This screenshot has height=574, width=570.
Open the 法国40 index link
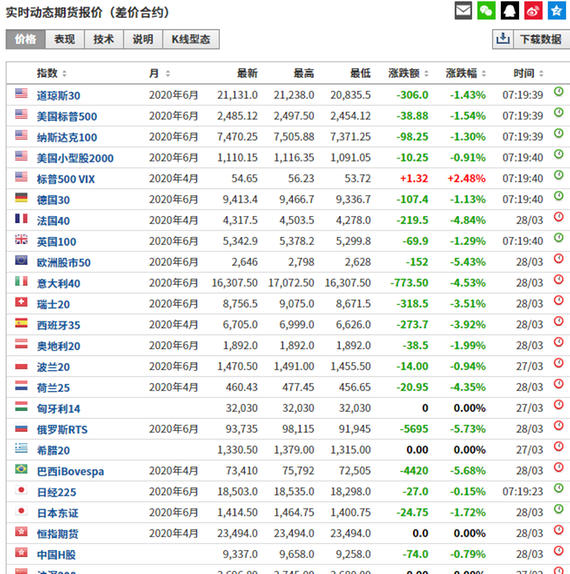[53, 221]
